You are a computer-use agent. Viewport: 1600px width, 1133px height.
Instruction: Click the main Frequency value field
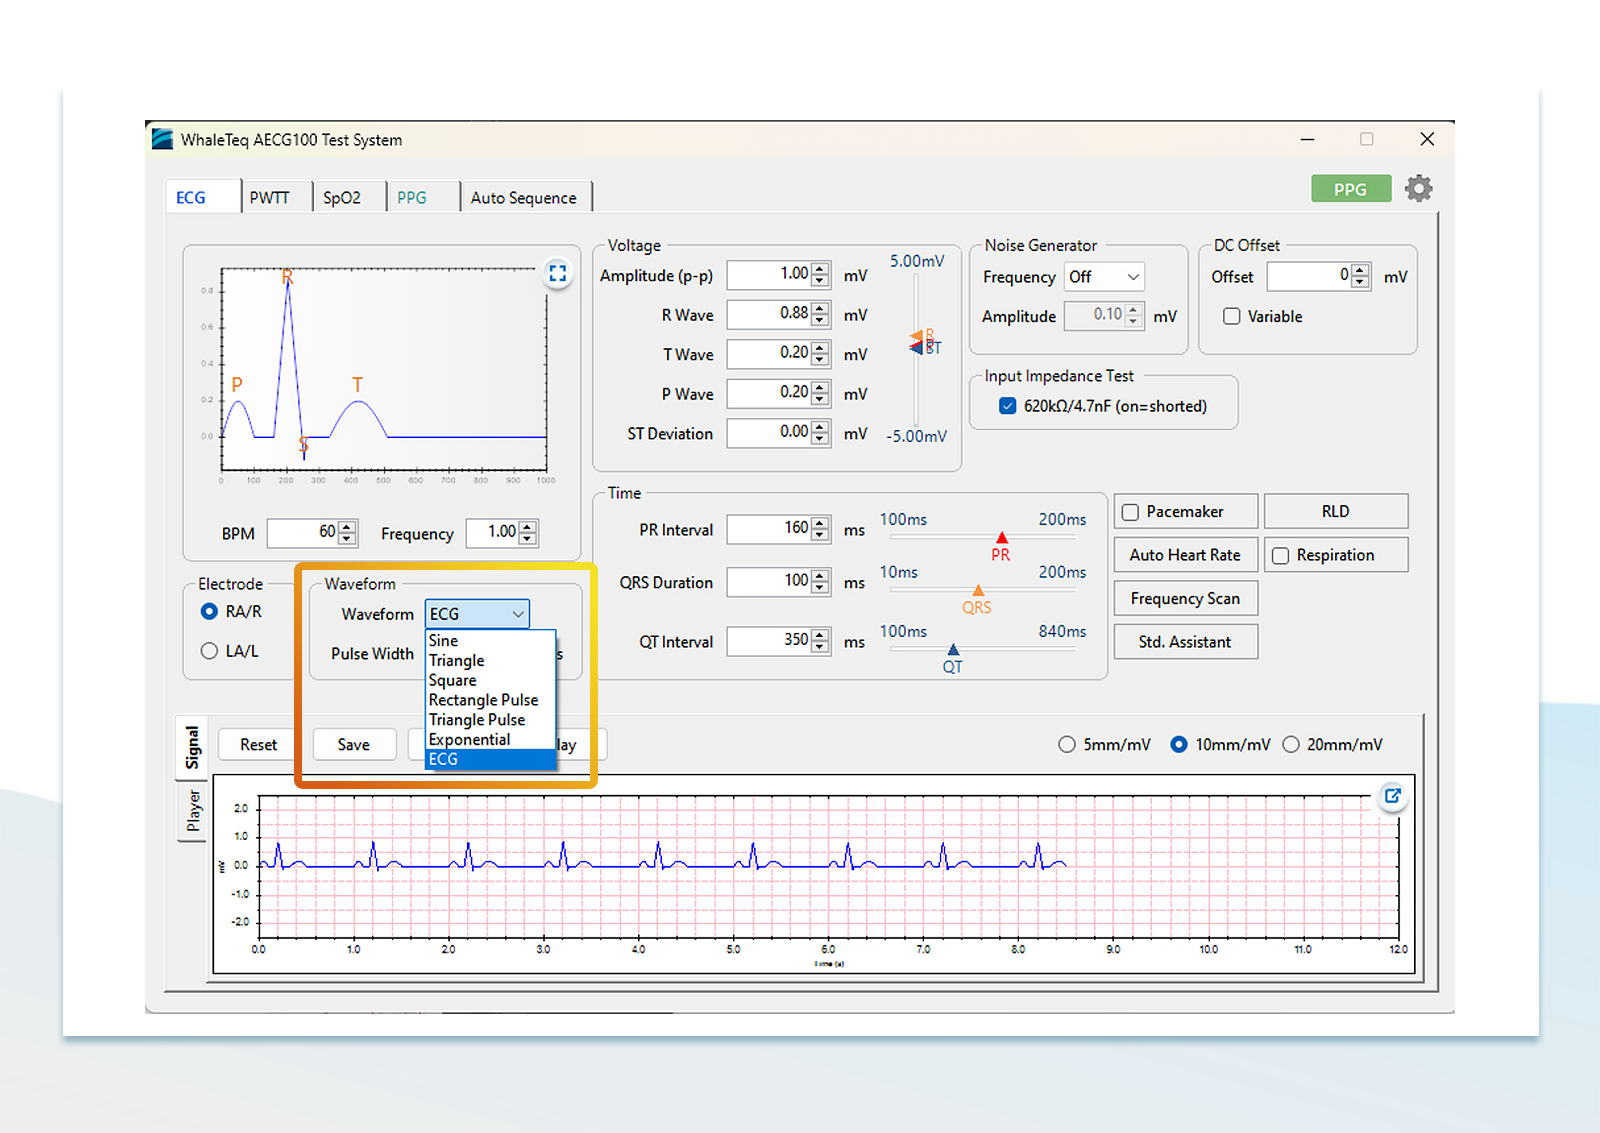pyautogui.click(x=493, y=533)
